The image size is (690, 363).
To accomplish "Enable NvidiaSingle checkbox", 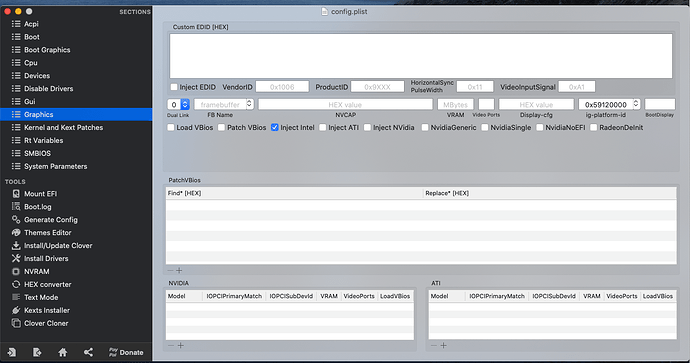I will coord(485,128).
